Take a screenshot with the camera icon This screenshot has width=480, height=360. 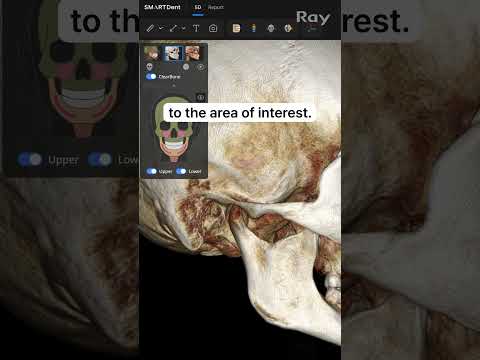(x=213, y=28)
